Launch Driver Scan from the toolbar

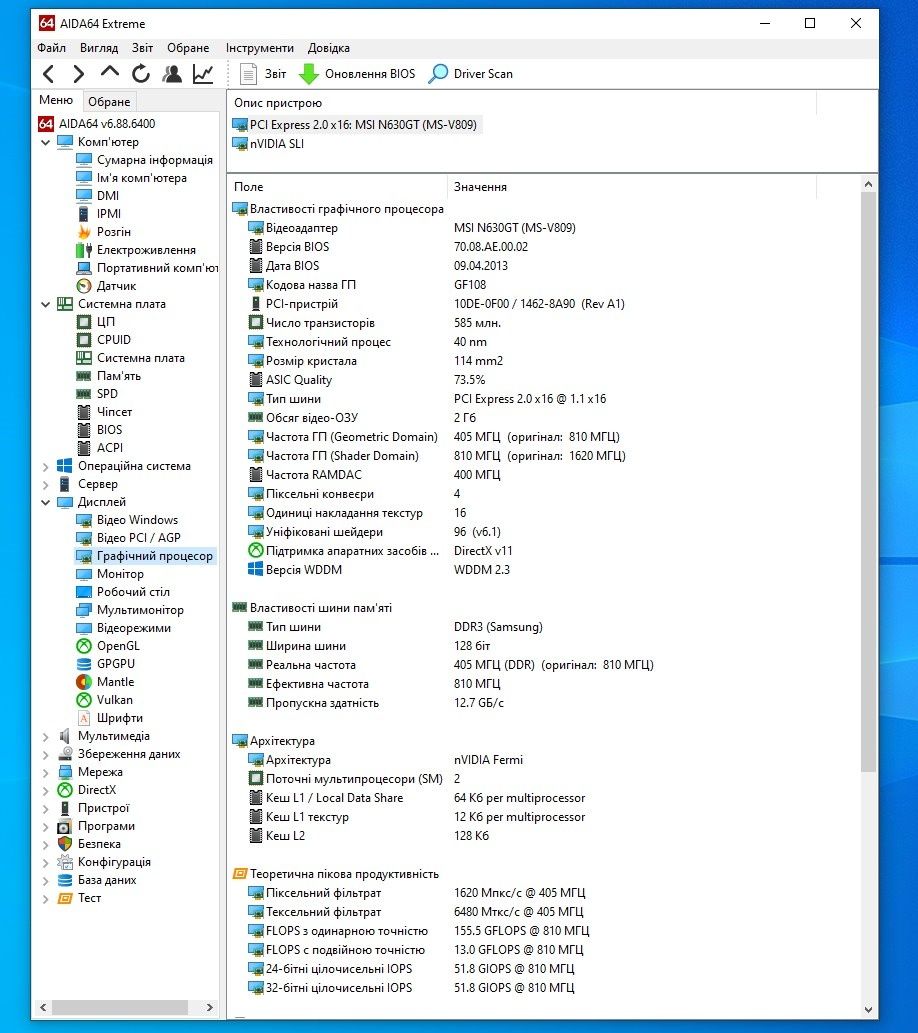click(x=471, y=74)
